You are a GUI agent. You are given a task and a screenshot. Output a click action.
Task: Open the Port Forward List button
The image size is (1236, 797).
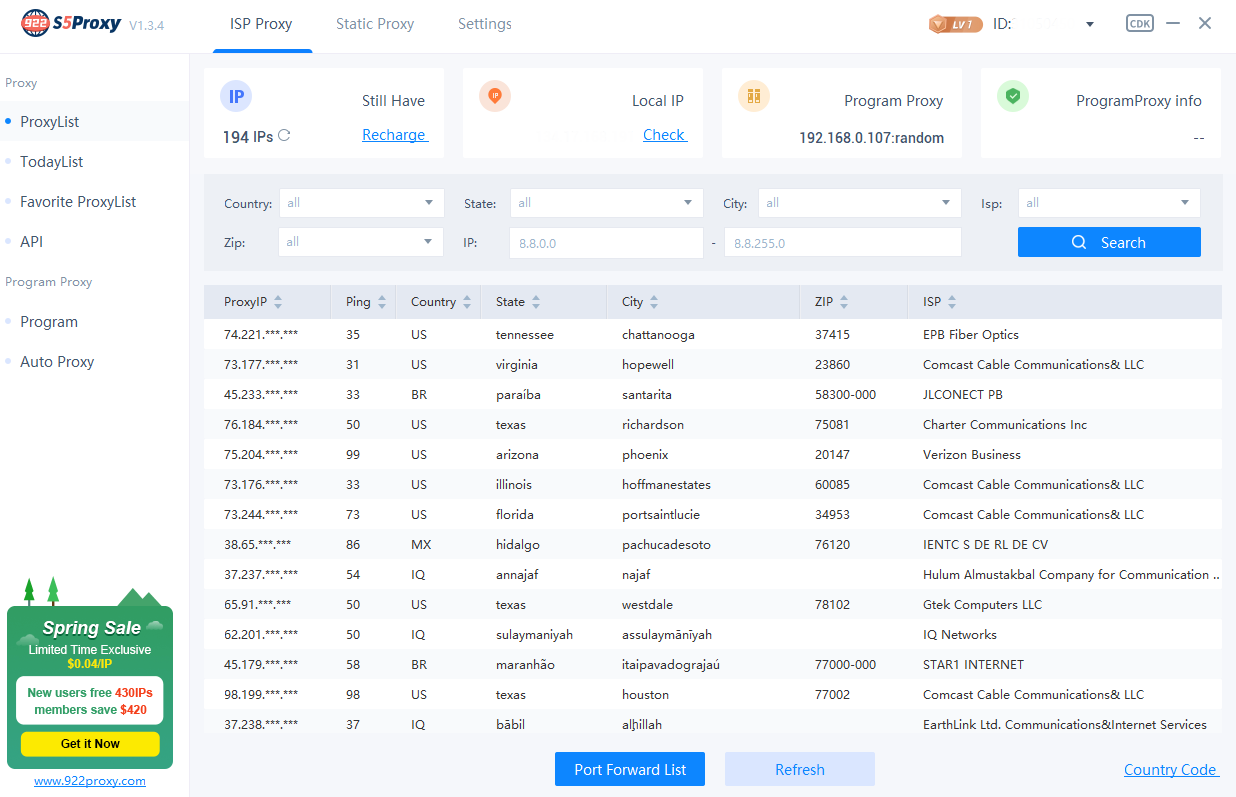[x=630, y=769]
